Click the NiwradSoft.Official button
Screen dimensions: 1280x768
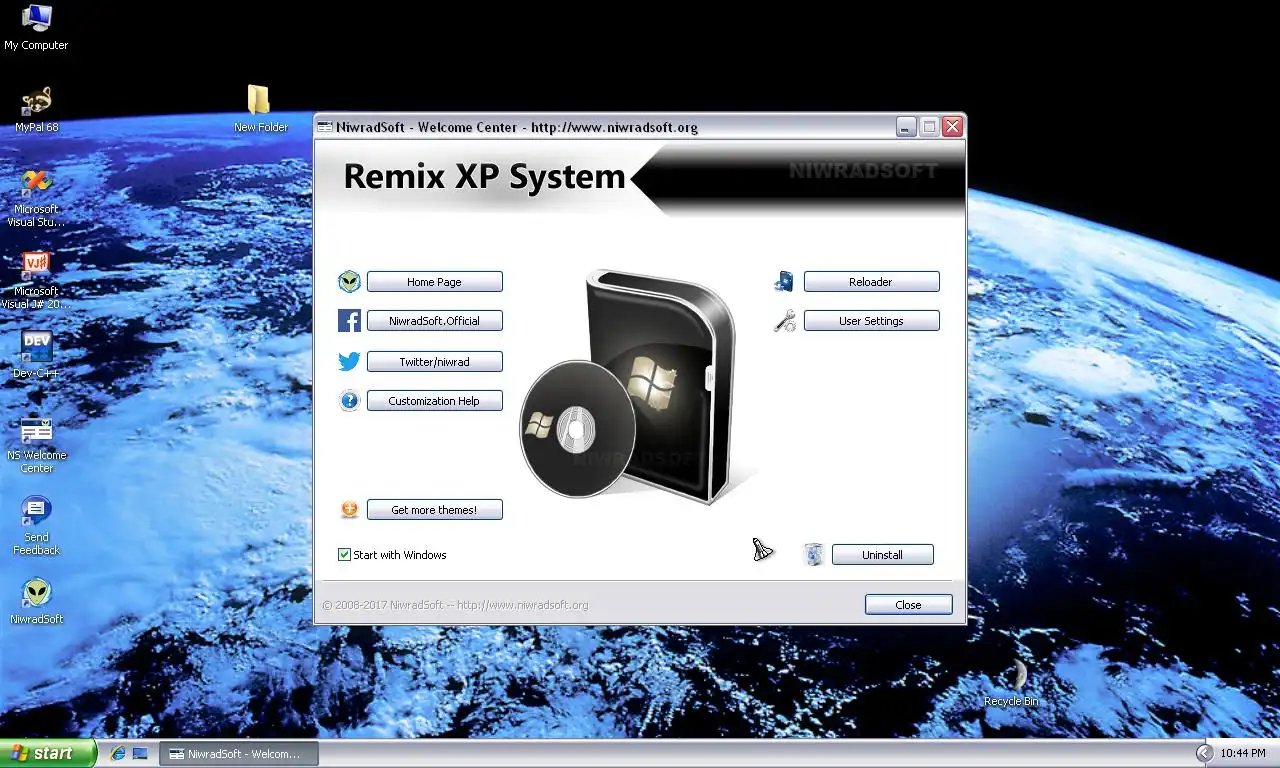pyautogui.click(x=434, y=321)
